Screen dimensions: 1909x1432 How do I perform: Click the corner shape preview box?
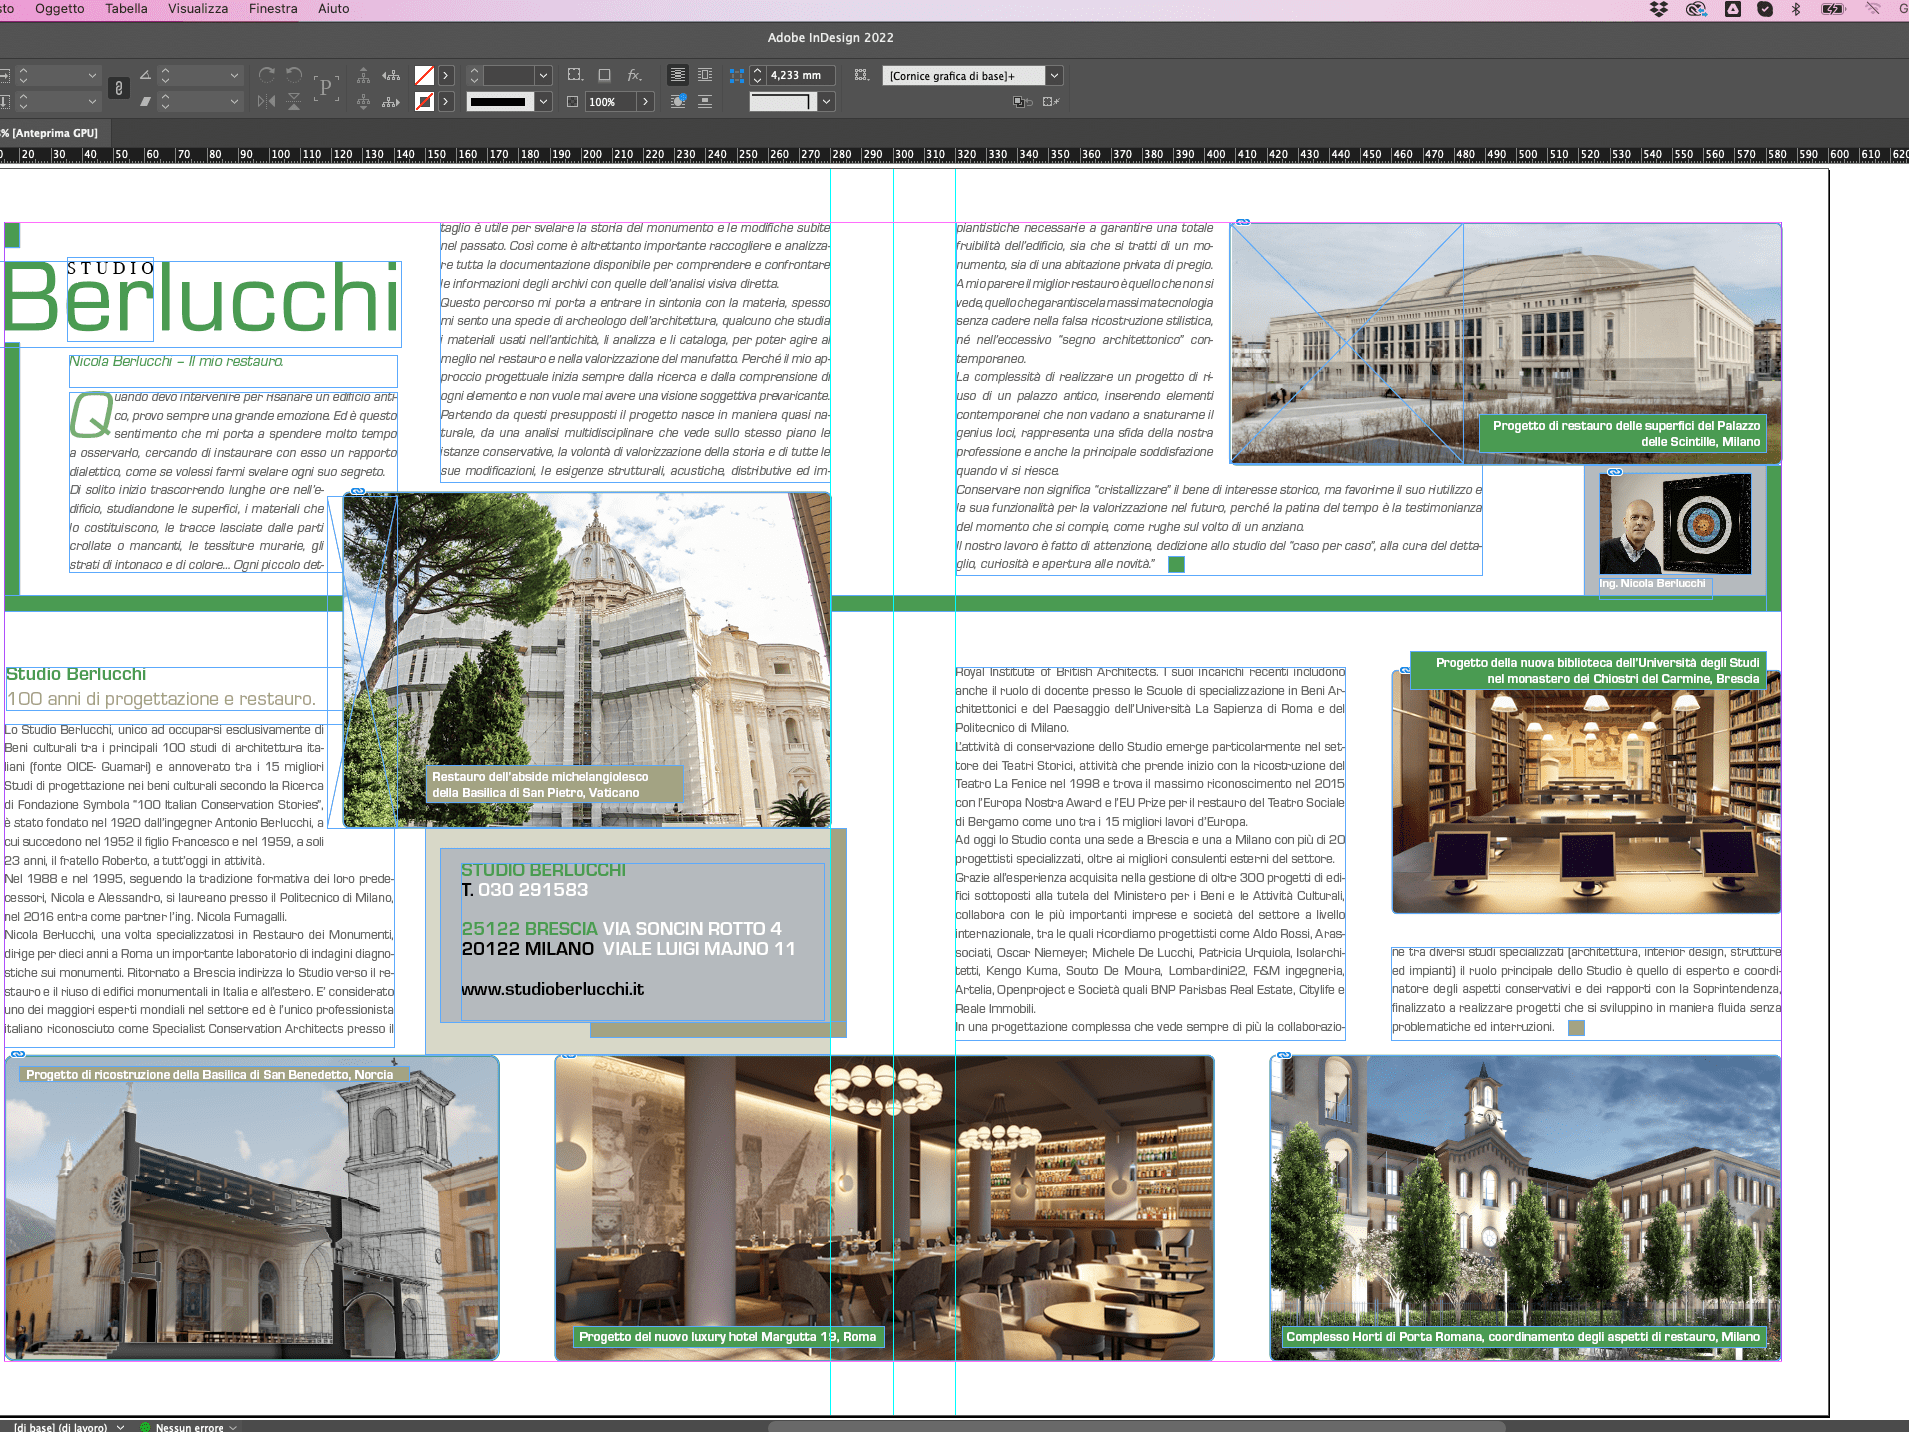[x=783, y=101]
